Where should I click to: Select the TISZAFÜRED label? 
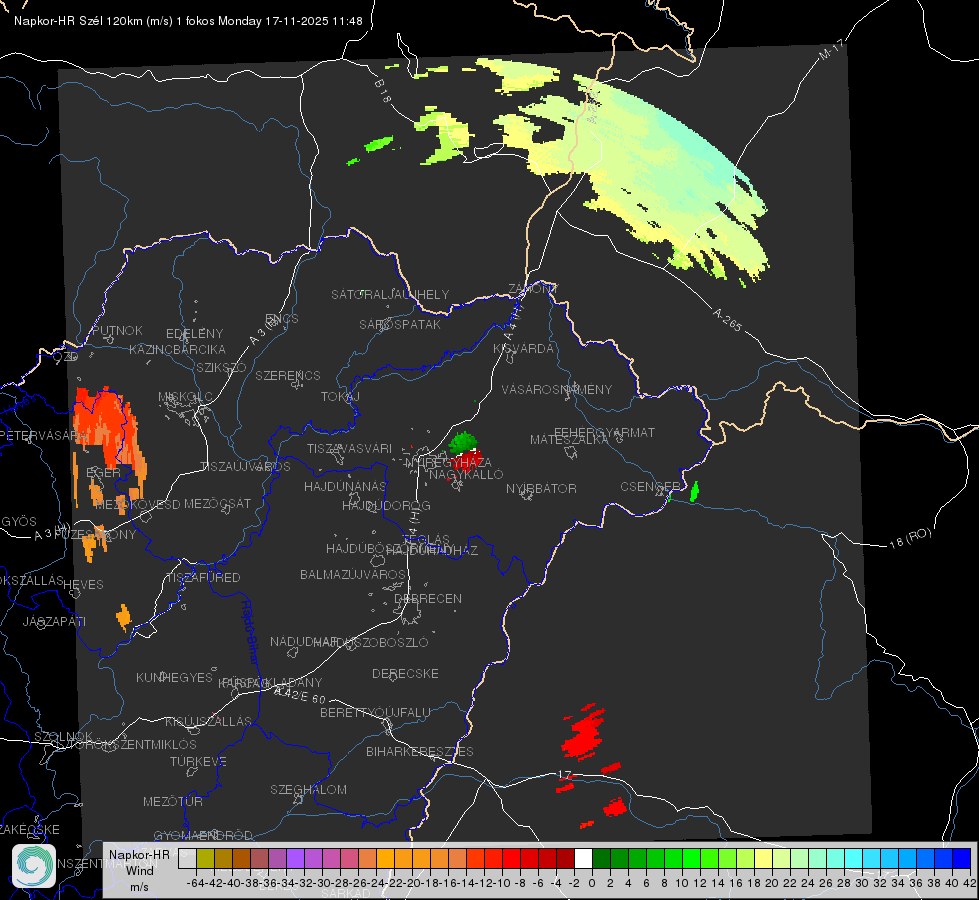coord(204,578)
